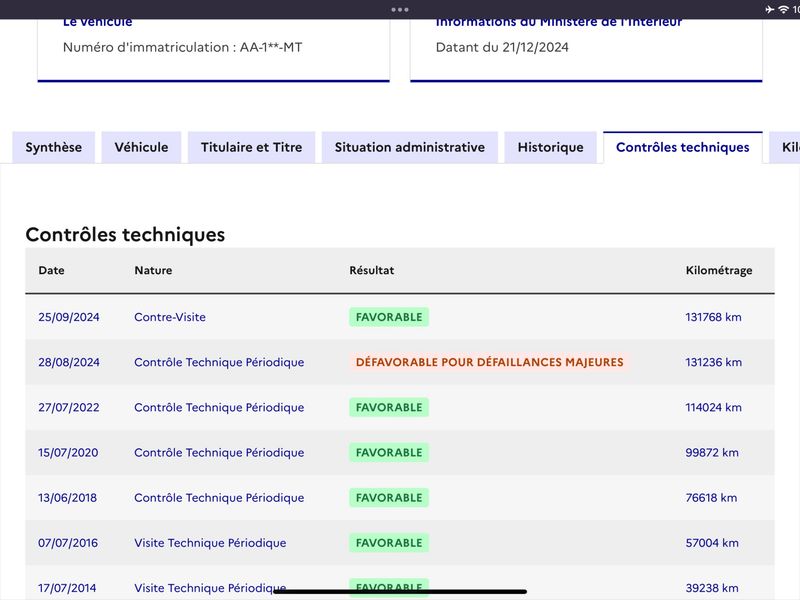
Task: Click FAVORABLE badge for 15/07/2020
Action: (389, 453)
